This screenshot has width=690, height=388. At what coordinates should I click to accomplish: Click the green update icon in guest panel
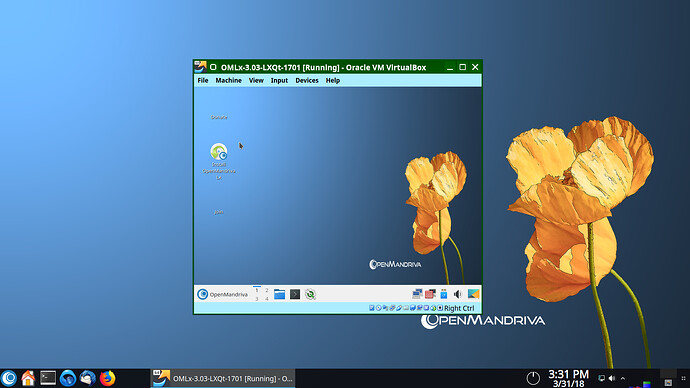point(310,294)
